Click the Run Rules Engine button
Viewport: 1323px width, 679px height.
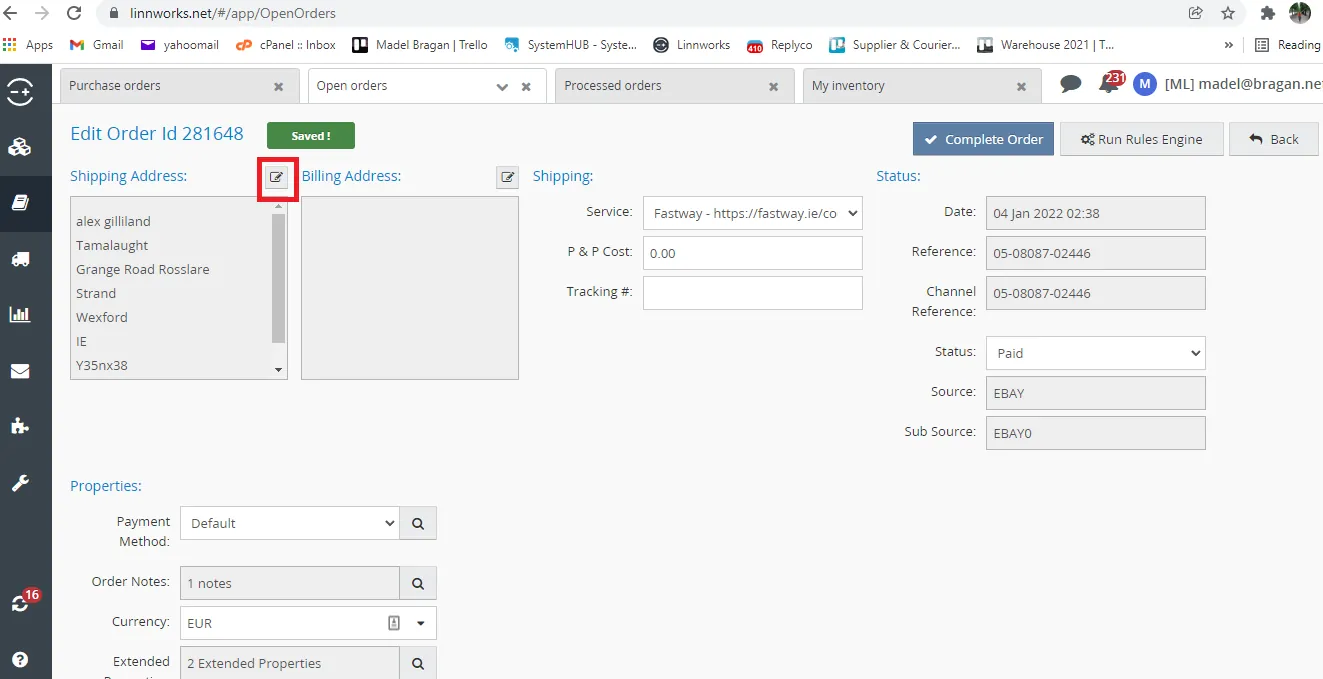point(1141,139)
